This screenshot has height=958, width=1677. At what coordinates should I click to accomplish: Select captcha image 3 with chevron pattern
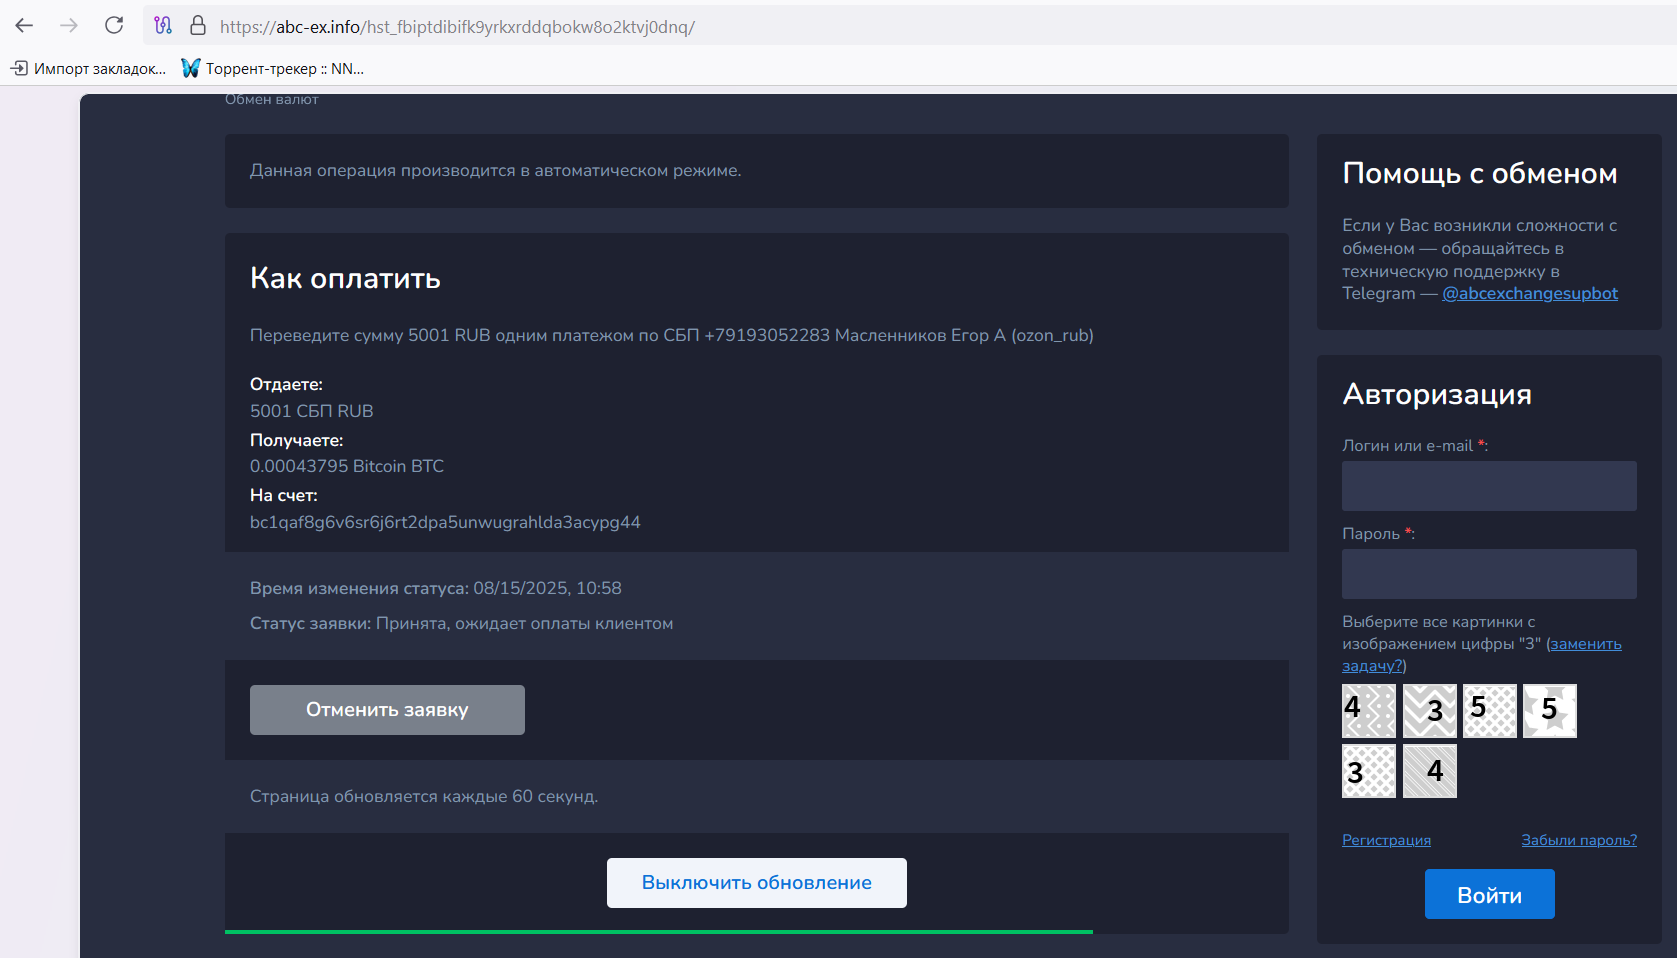[1430, 711]
